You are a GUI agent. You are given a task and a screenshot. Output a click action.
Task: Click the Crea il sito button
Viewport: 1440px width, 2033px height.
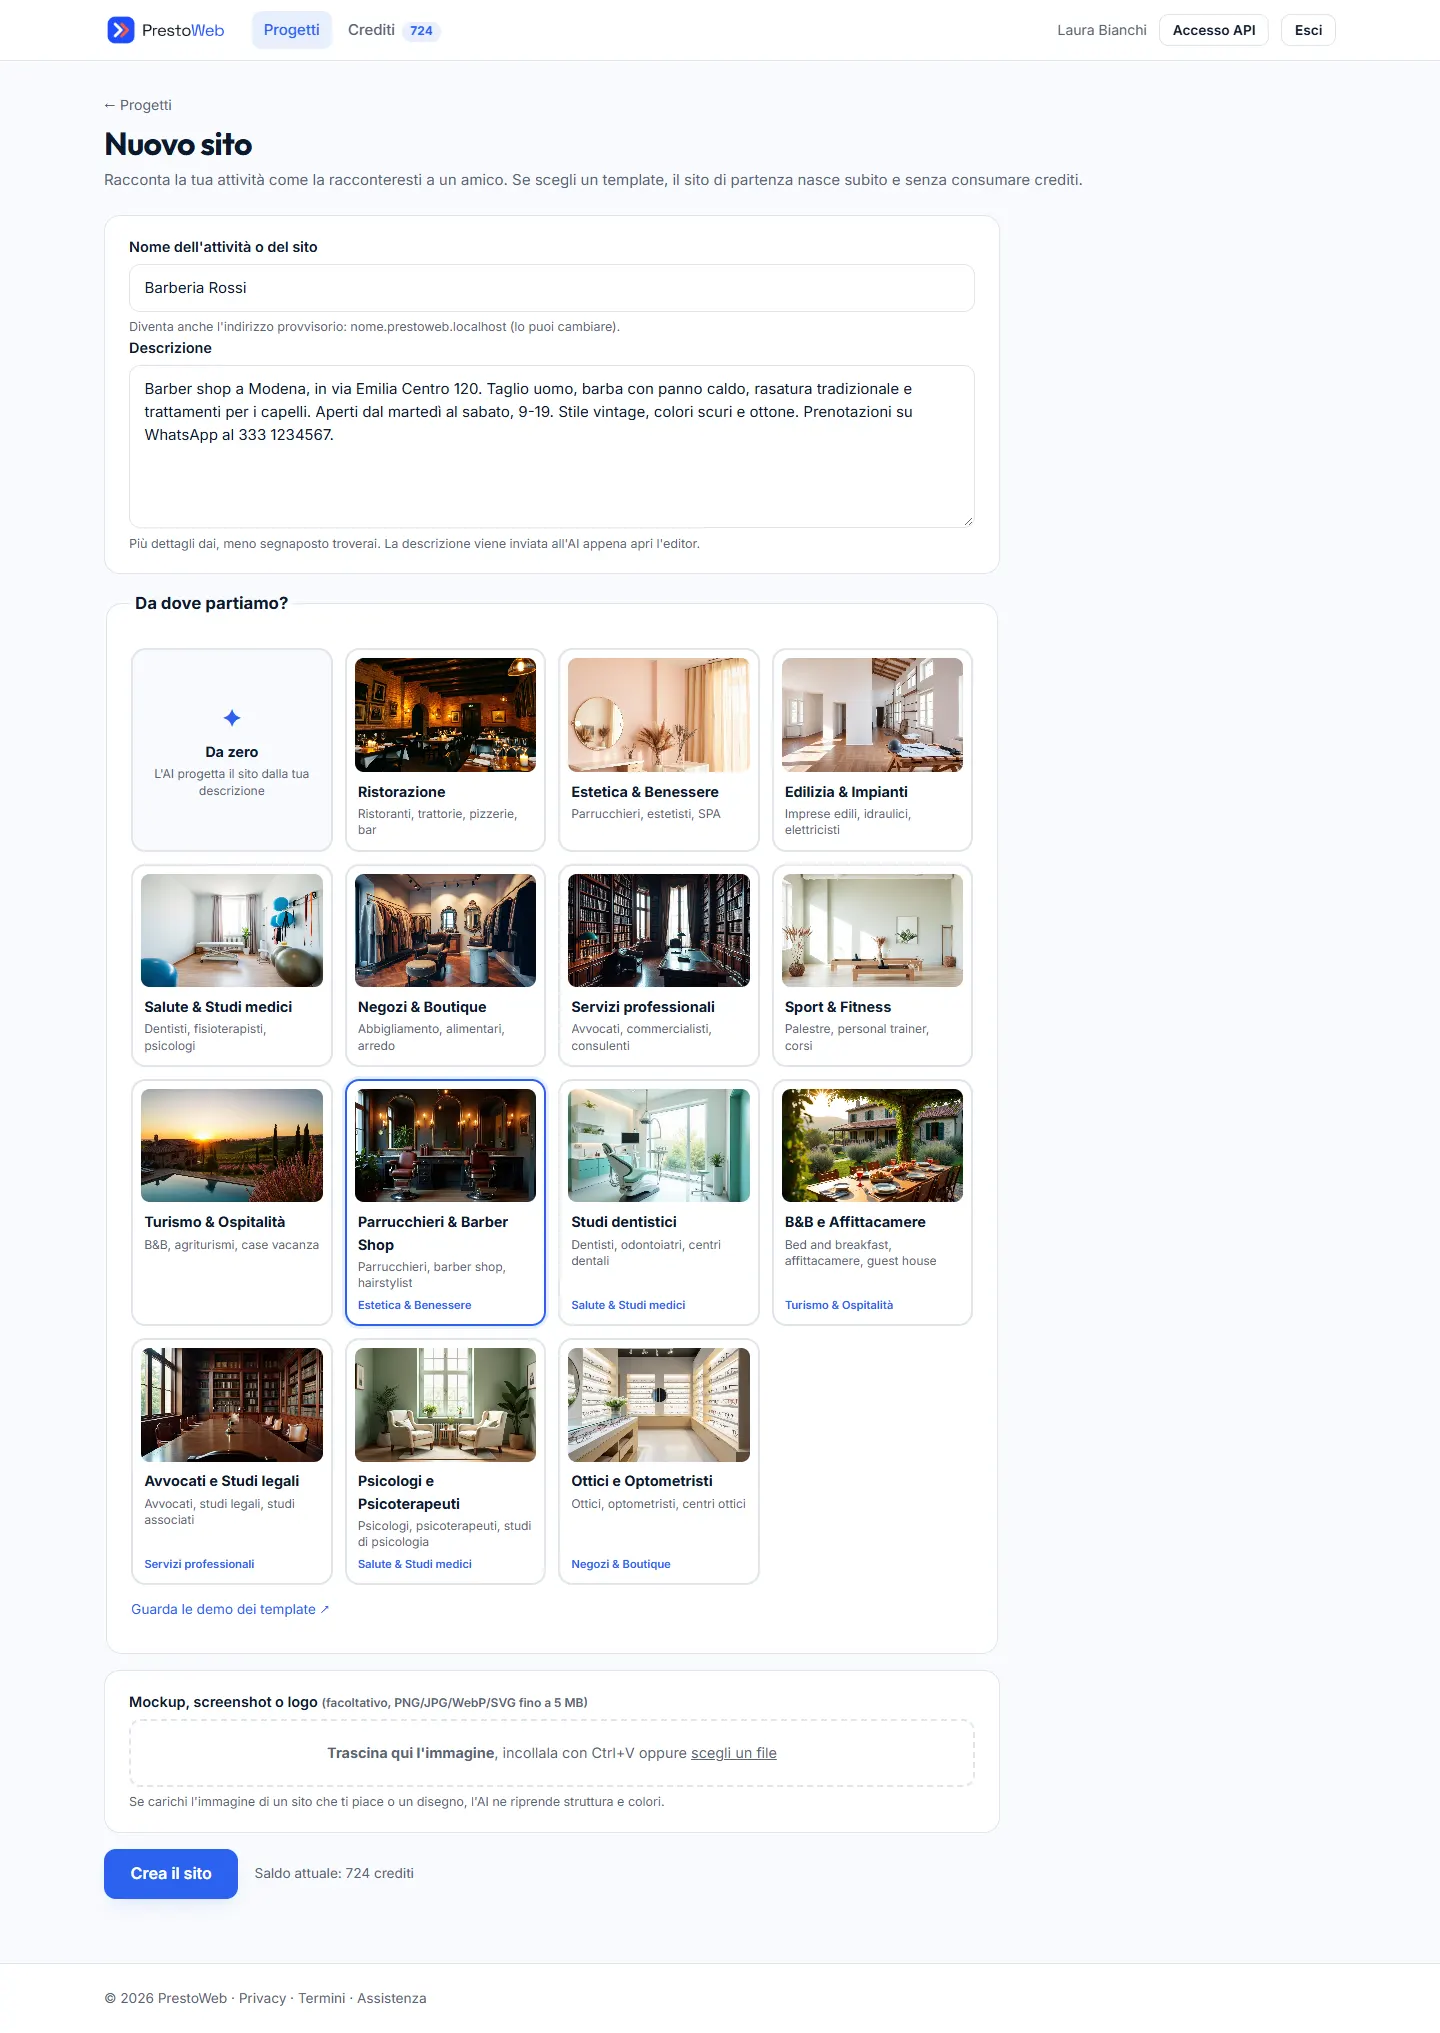[x=171, y=1874]
